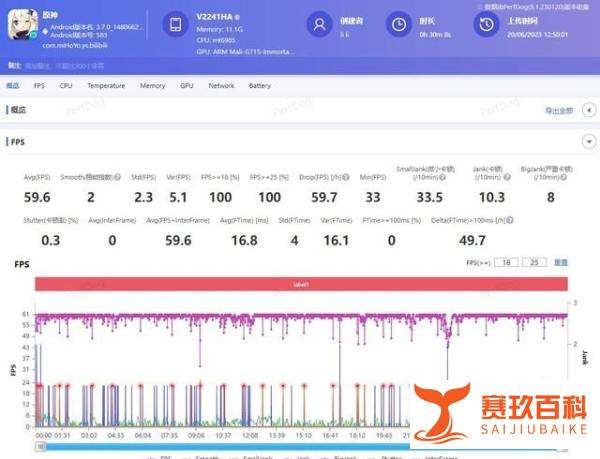600x459 pixels.
Task: Click the reset link beside FPS thresholds
Action: click(561, 262)
